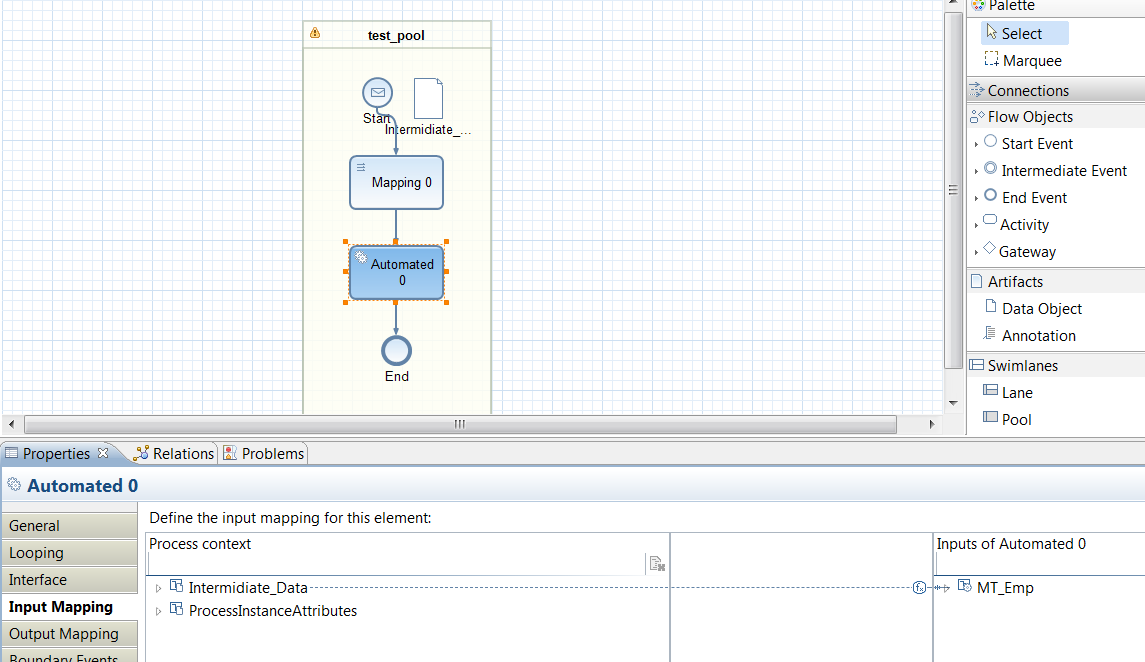
Task: Pick the Activity palette item
Action: click(1016, 225)
